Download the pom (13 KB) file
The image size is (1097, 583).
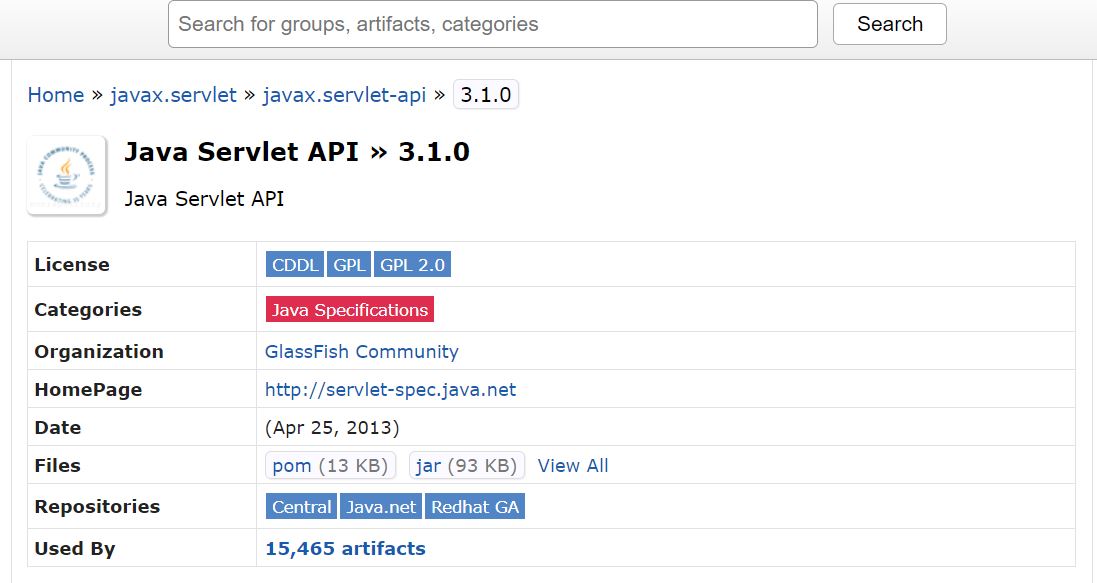[x=330, y=465]
